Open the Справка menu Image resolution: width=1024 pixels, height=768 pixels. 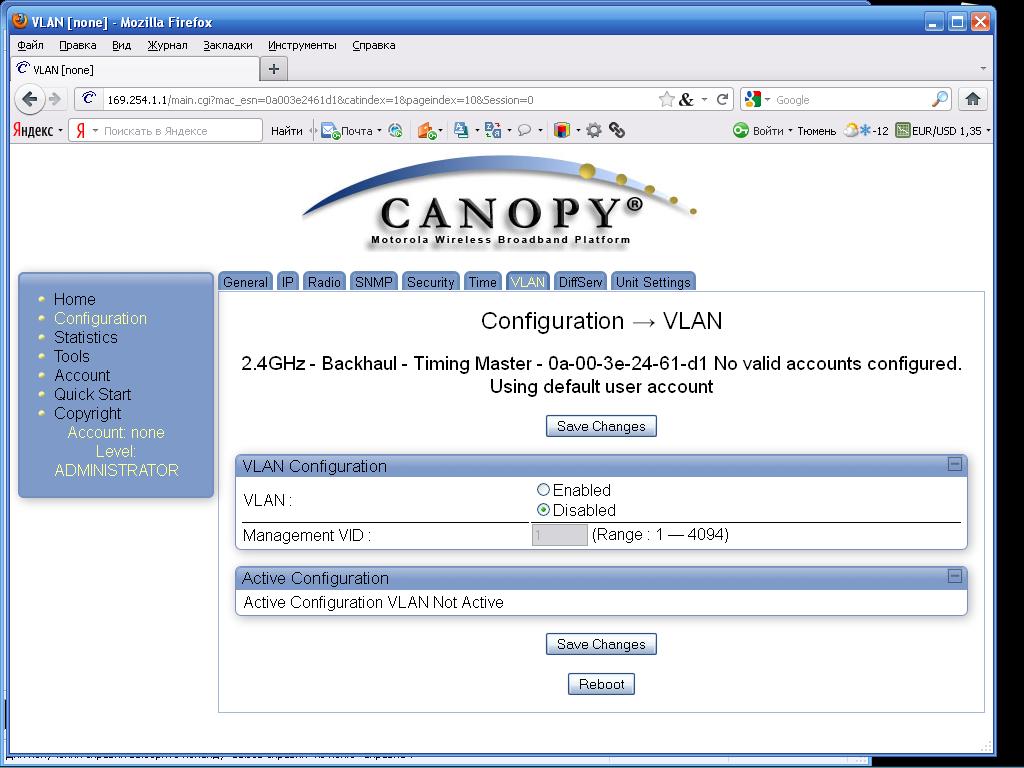click(x=374, y=45)
